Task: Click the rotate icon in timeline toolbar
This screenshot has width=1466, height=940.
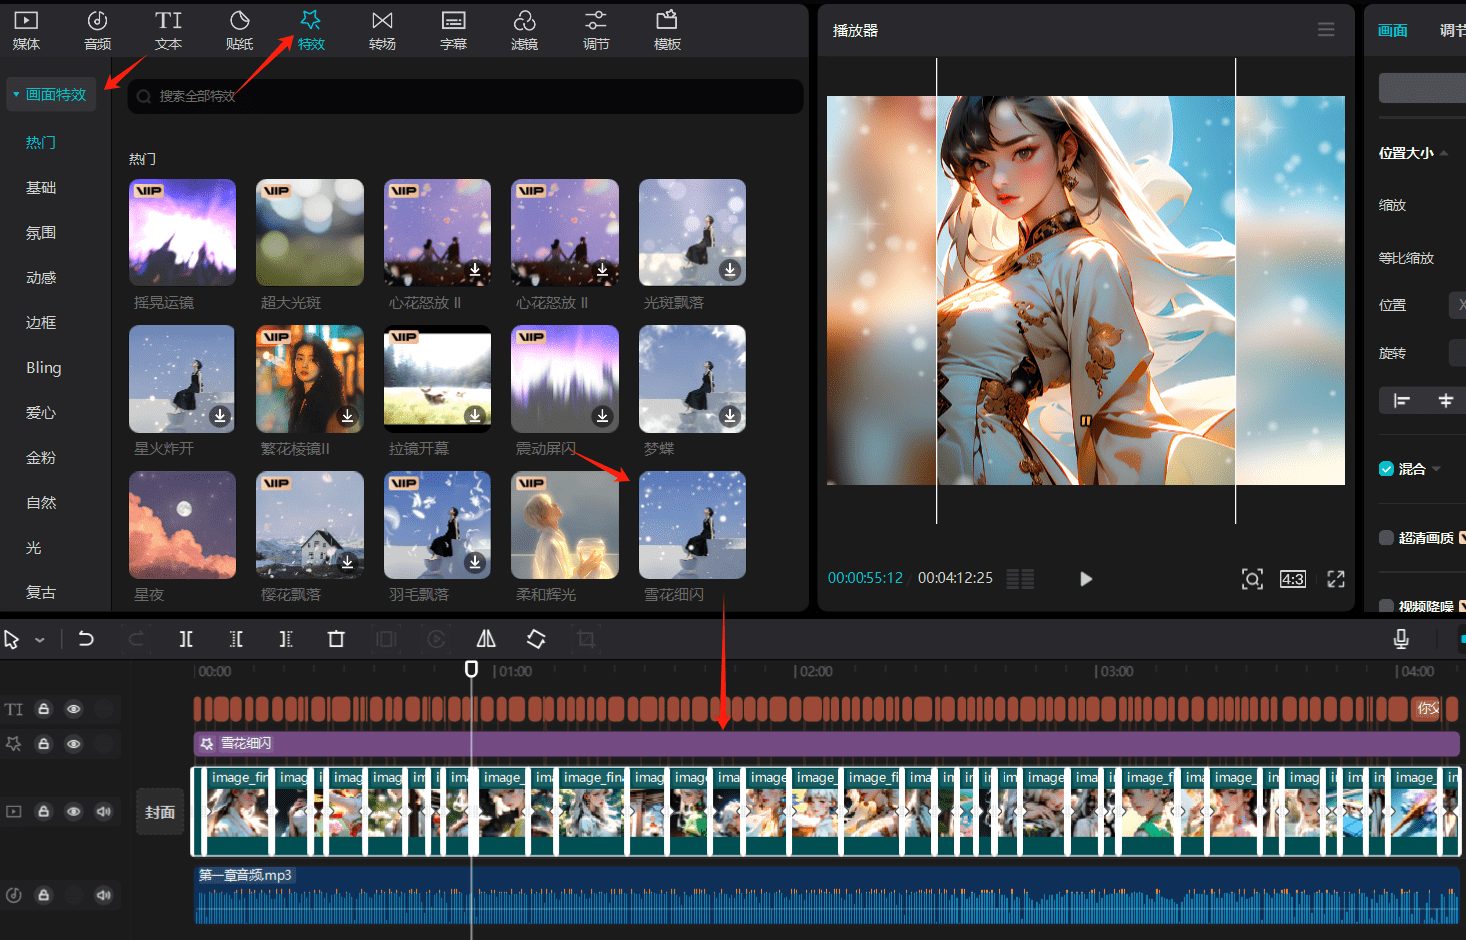Action: click(536, 638)
